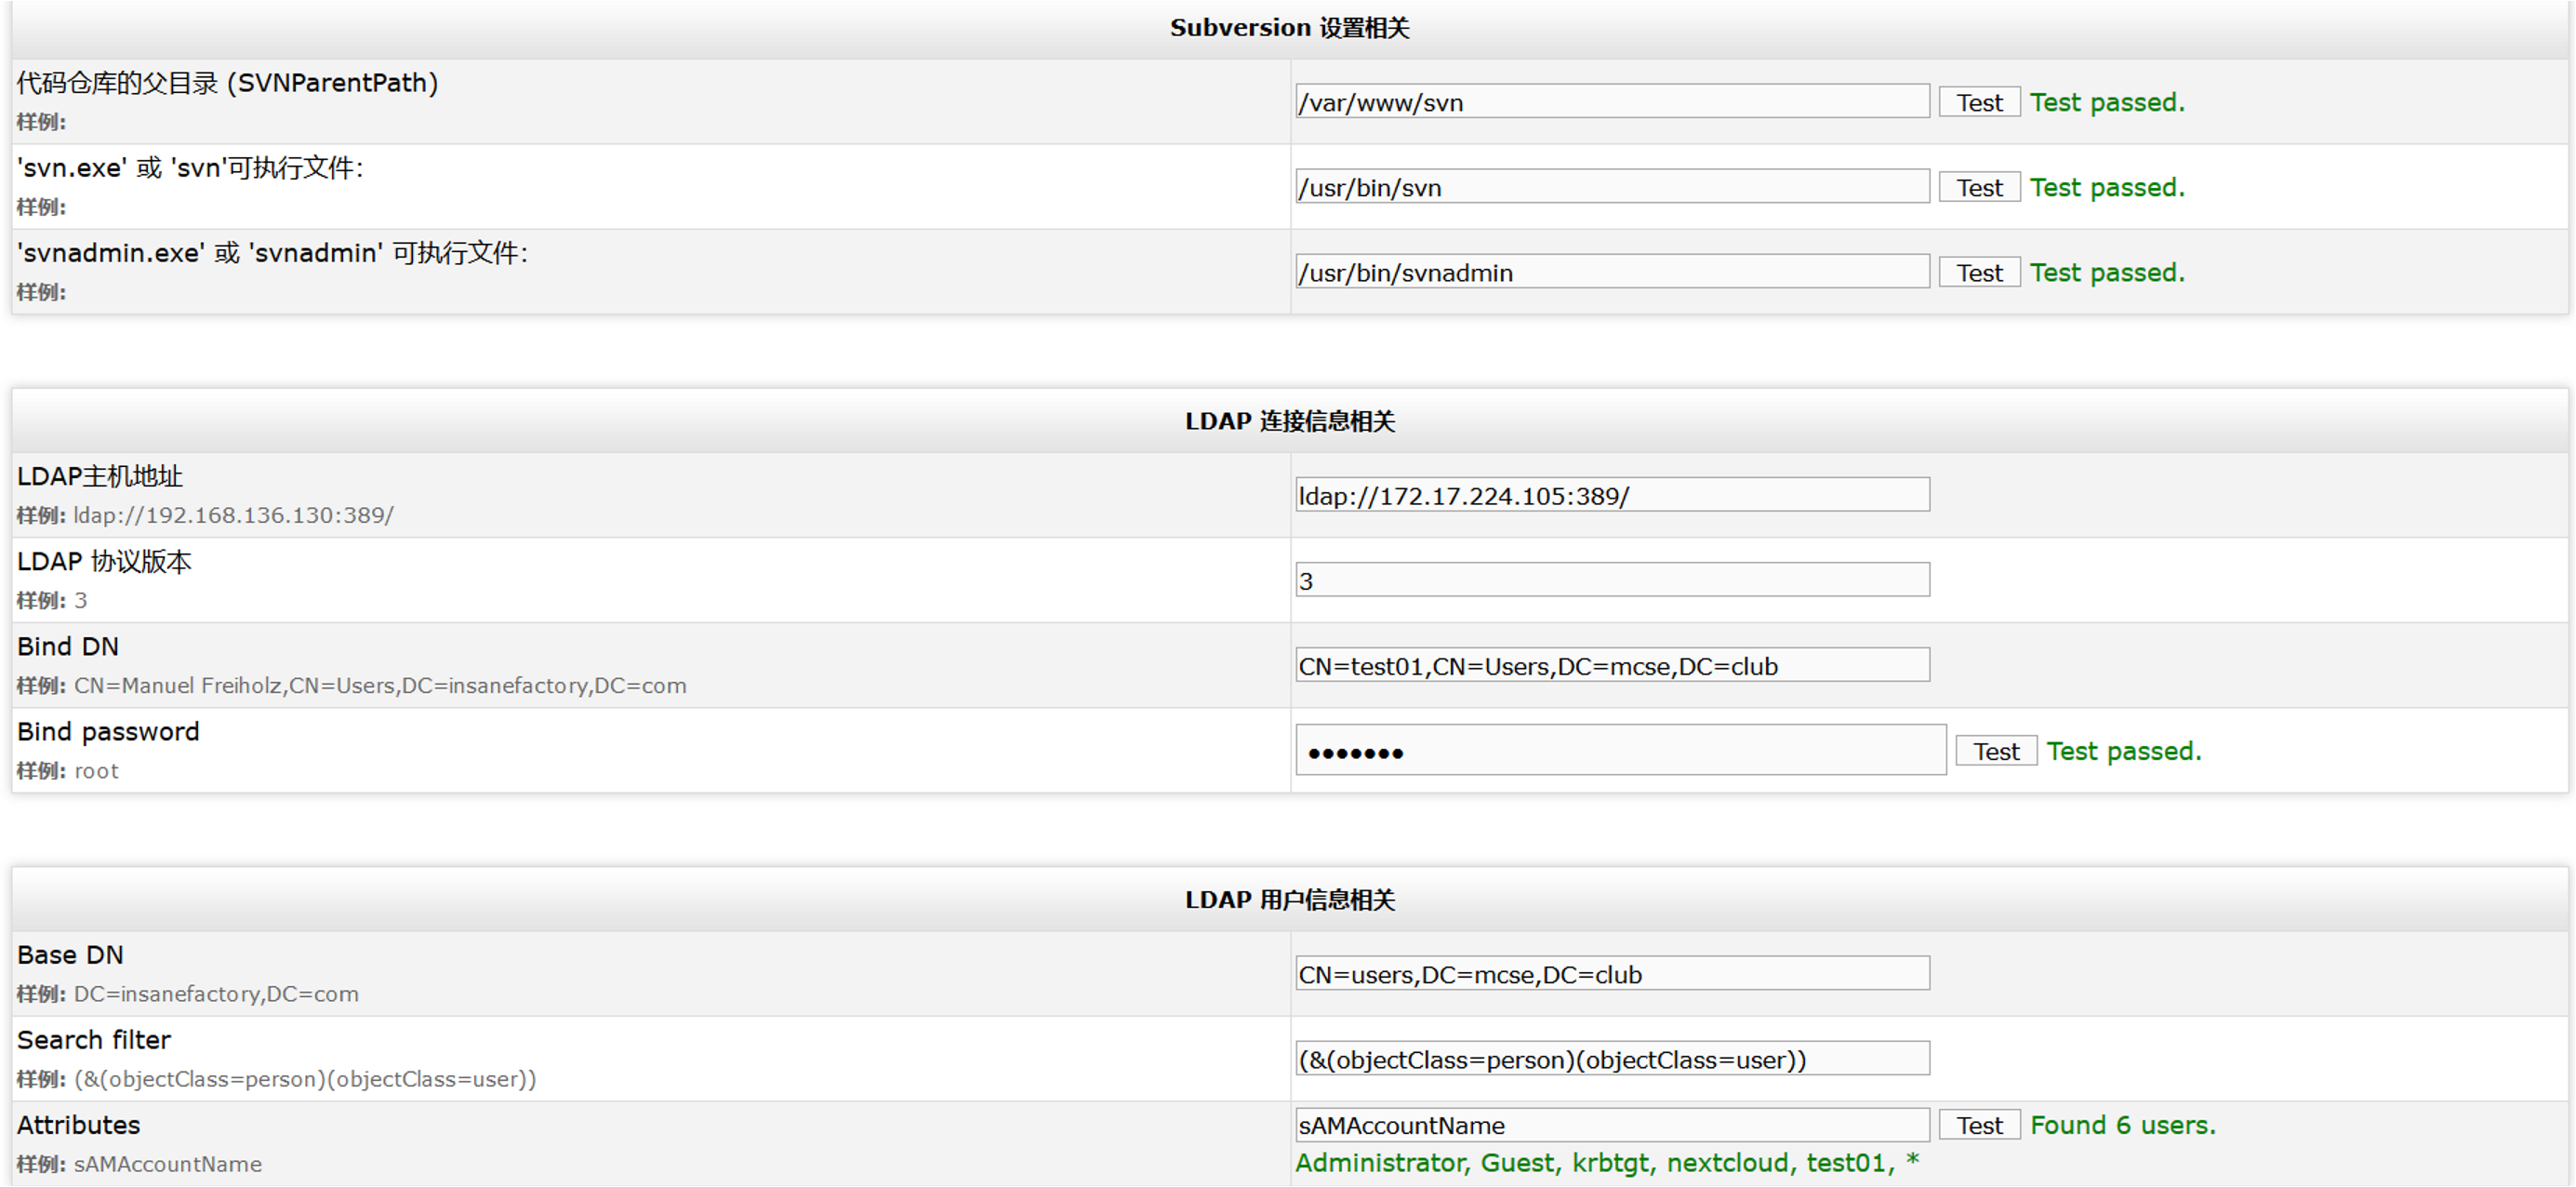Select the Search filter input field

[1612, 1059]
